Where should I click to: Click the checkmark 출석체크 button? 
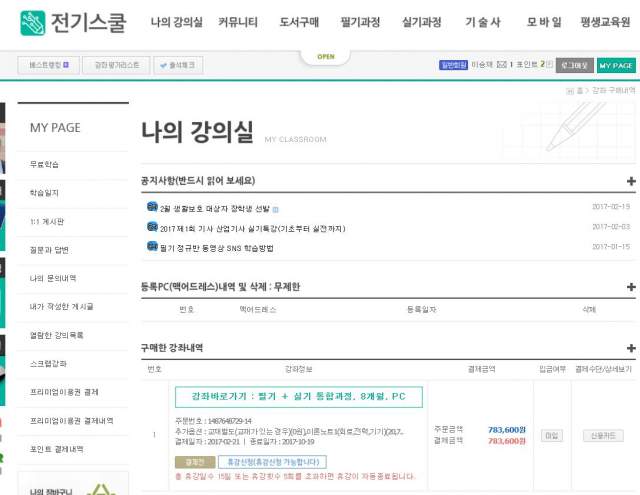click(179, 65)
